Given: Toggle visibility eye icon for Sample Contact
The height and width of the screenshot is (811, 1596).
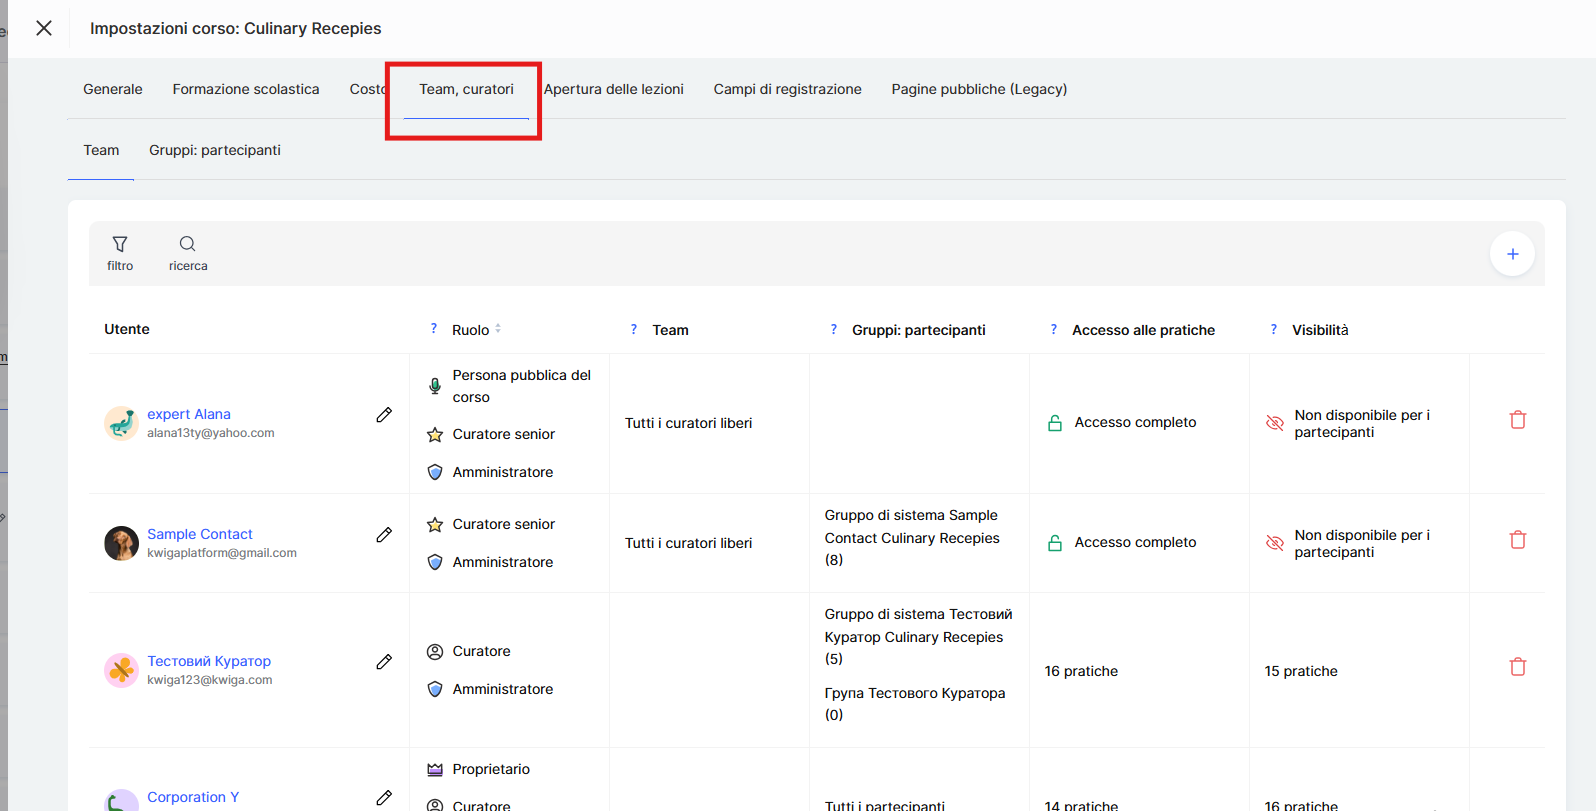Looking at the screenshot, I should point(1274,543).
